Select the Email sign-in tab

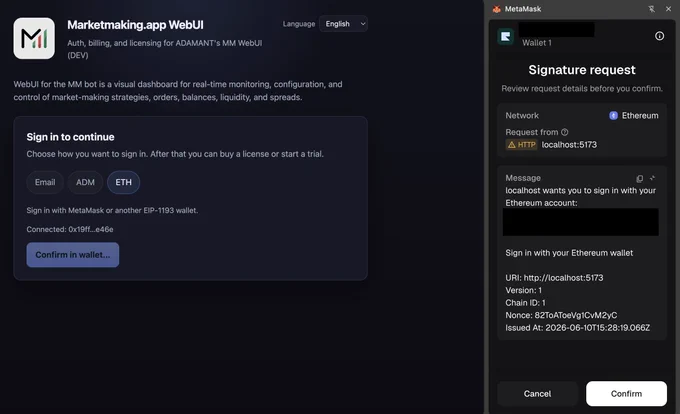coord(45,182)
